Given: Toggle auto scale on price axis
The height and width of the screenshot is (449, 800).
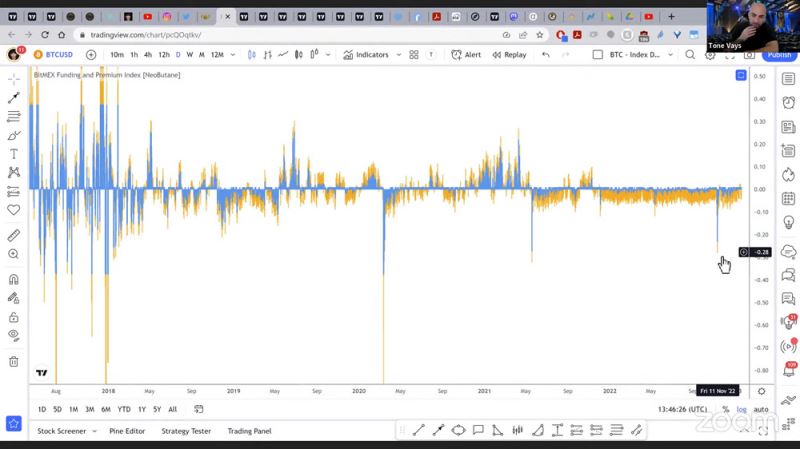Looking at the screenshot, I should click(x=761, y=409).
